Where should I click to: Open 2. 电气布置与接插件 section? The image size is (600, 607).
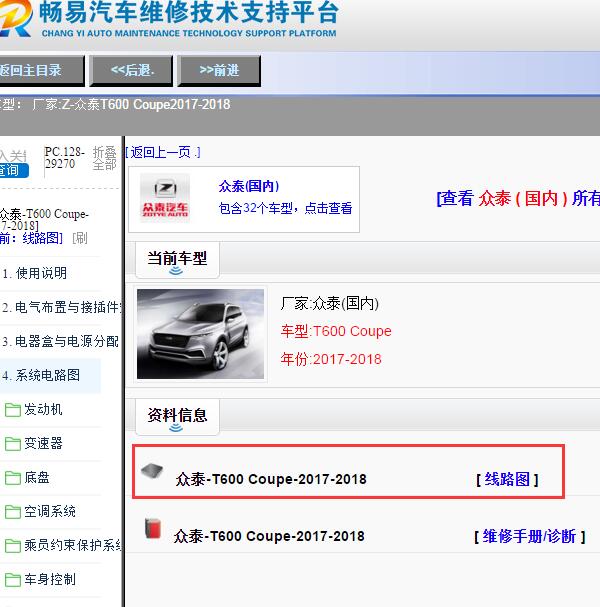tap(62, 307)
